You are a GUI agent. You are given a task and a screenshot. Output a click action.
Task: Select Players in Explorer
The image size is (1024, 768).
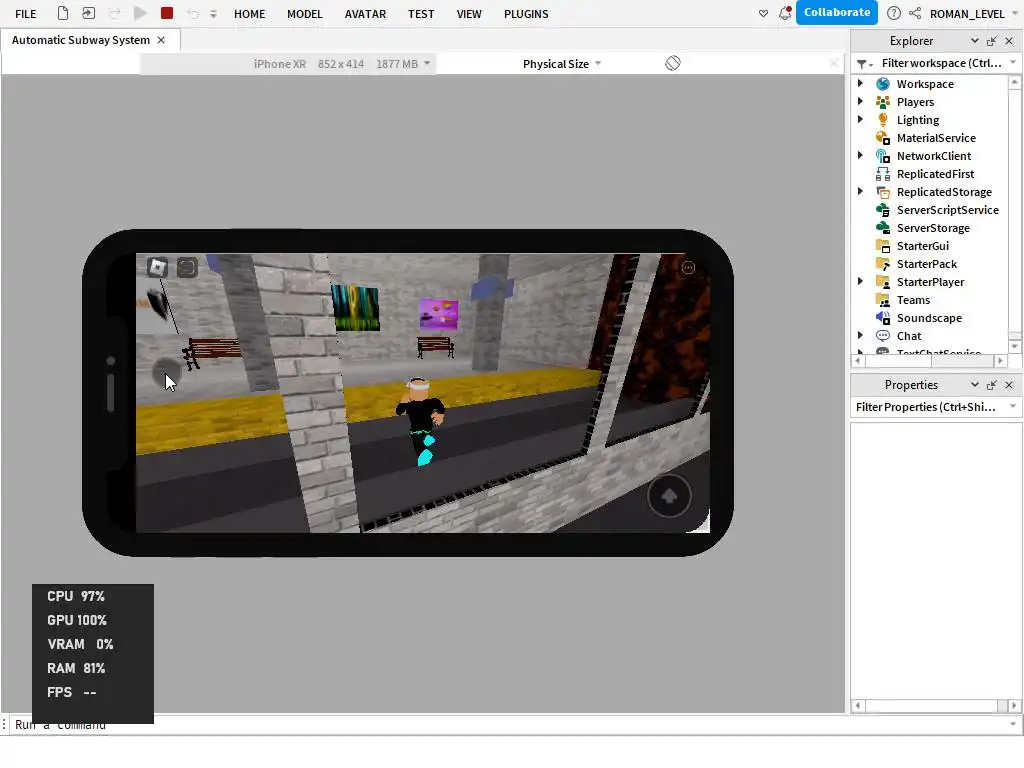(914, 102)
